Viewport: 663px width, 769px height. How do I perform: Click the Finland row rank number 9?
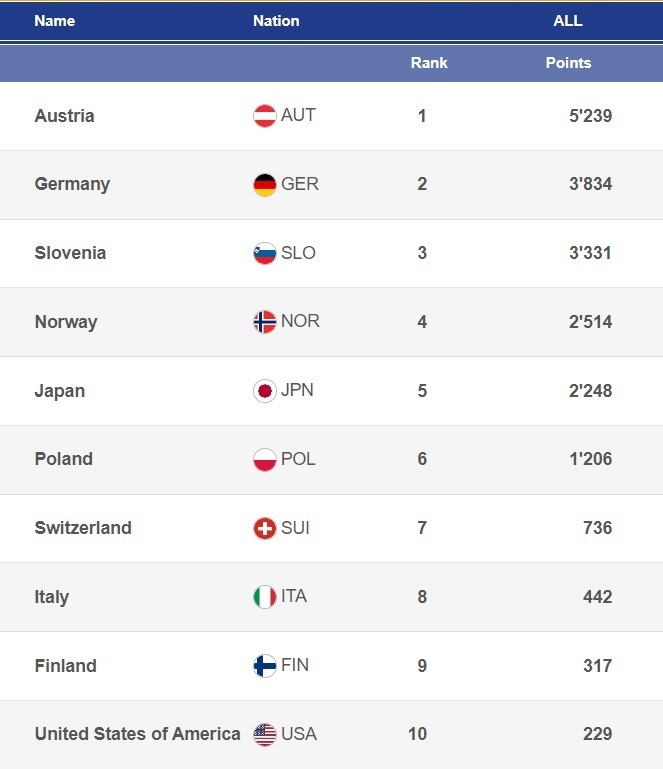pos(422,666)
